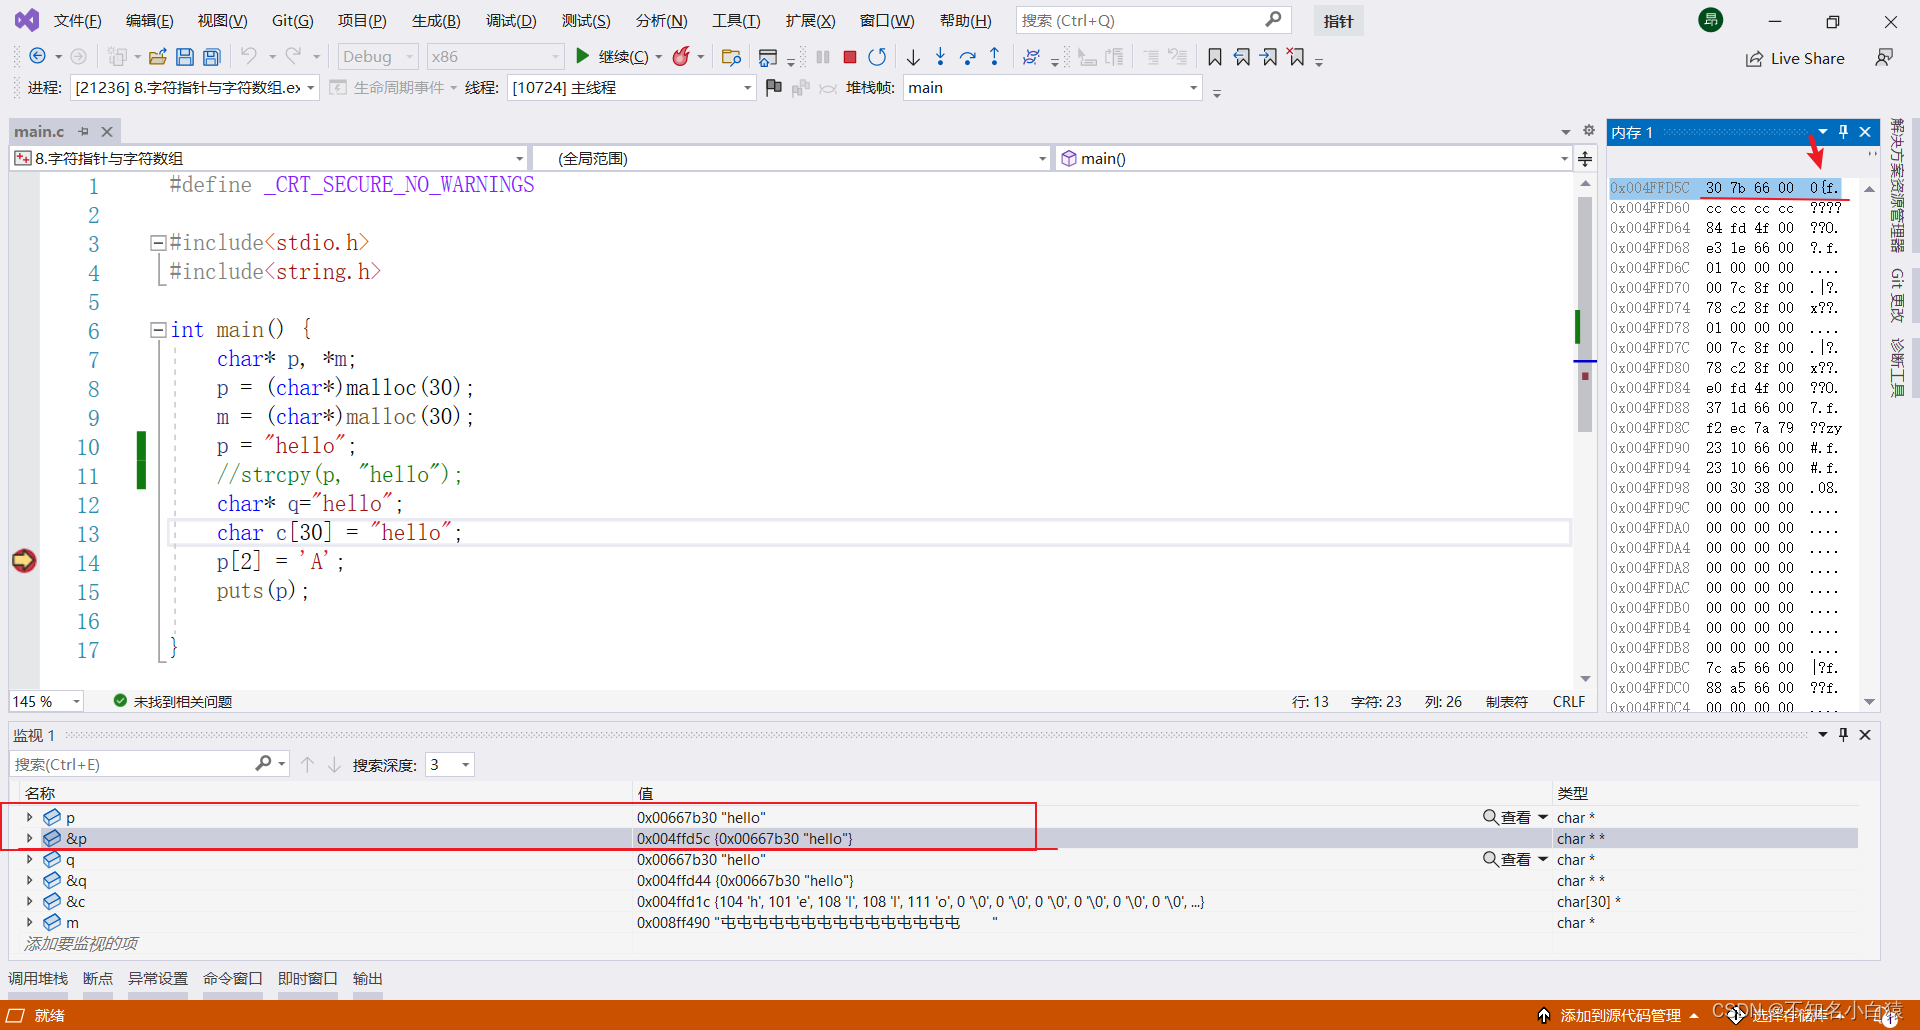The height and width of the screenshot is (1030, 1920).
Task: Open the Git(G) menu
Action: tap(293, 21)
